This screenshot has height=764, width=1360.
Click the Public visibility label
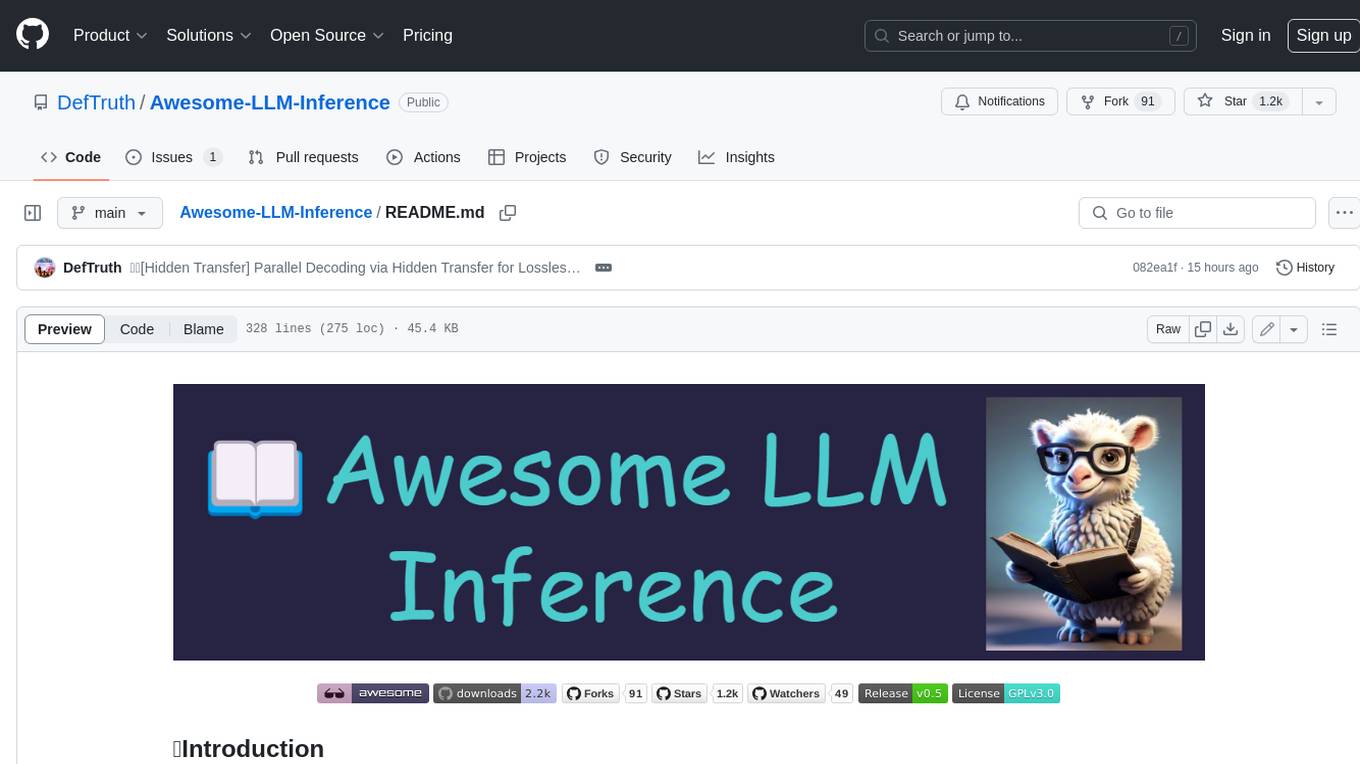[x=424, y=102]
